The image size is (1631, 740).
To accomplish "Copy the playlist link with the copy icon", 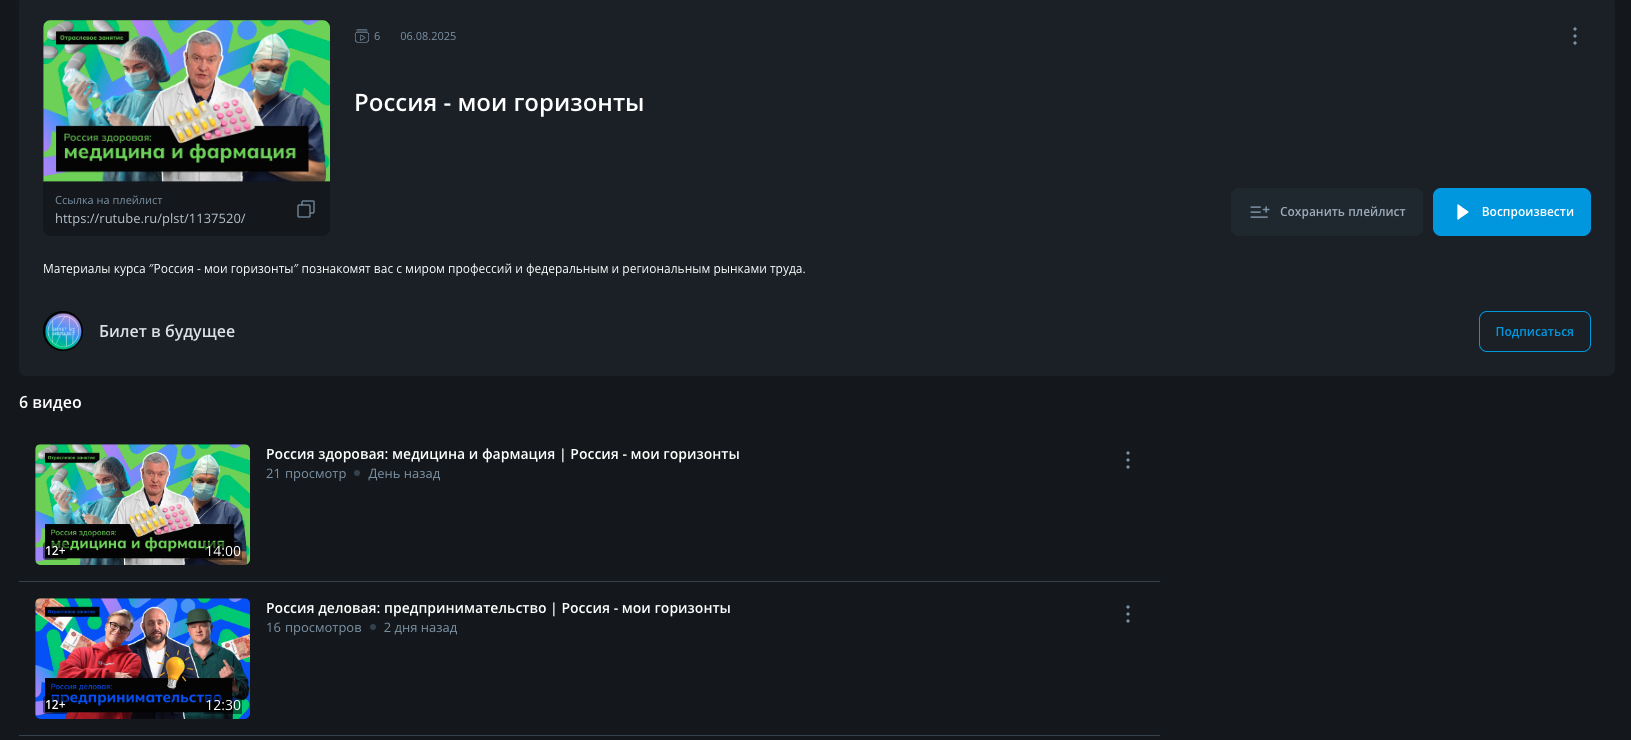I will pos(306,209).
